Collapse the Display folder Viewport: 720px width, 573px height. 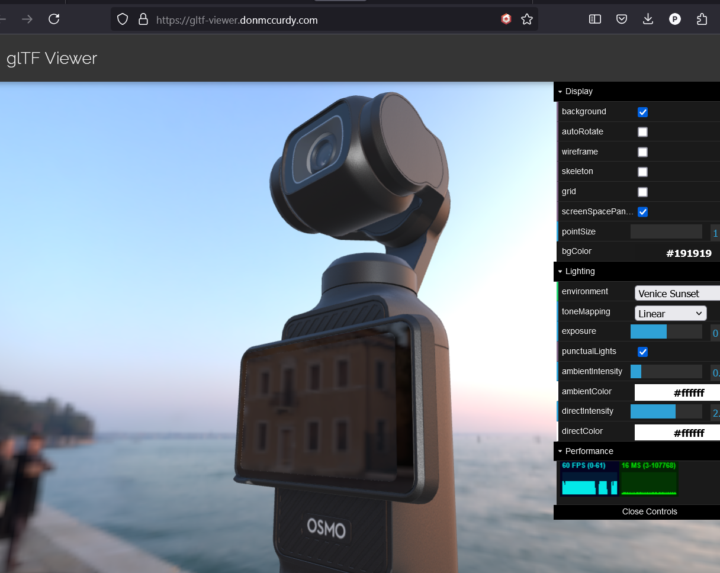tap(637, 91)
